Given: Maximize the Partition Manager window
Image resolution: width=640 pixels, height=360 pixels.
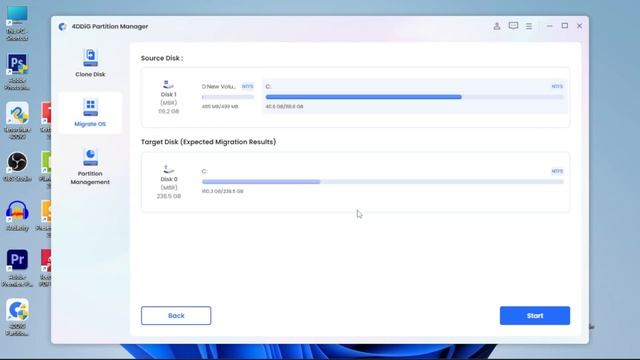Looking at the screenshot, I should click(x=564, y=26).
